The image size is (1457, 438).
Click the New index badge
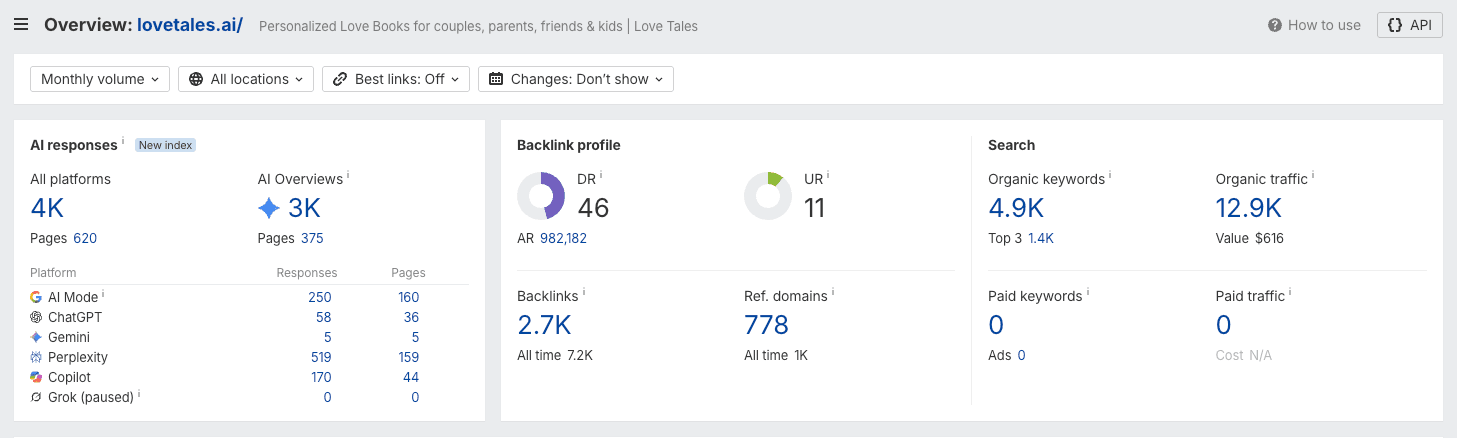tap(165, 145)
